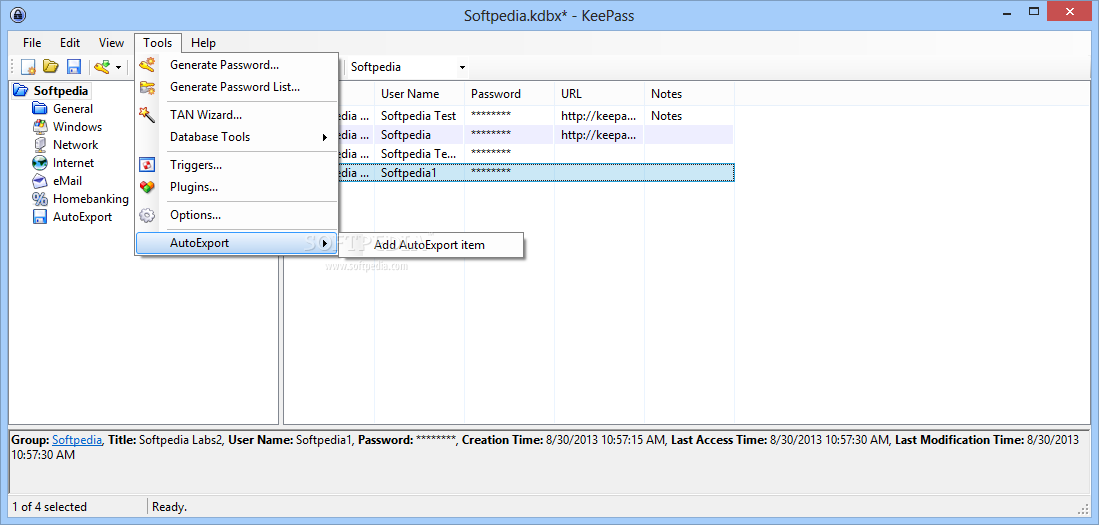This screenshot has height=525, width=1099.
Task: Click the Save database floppy icon
Action: click(x=74, y=67)
